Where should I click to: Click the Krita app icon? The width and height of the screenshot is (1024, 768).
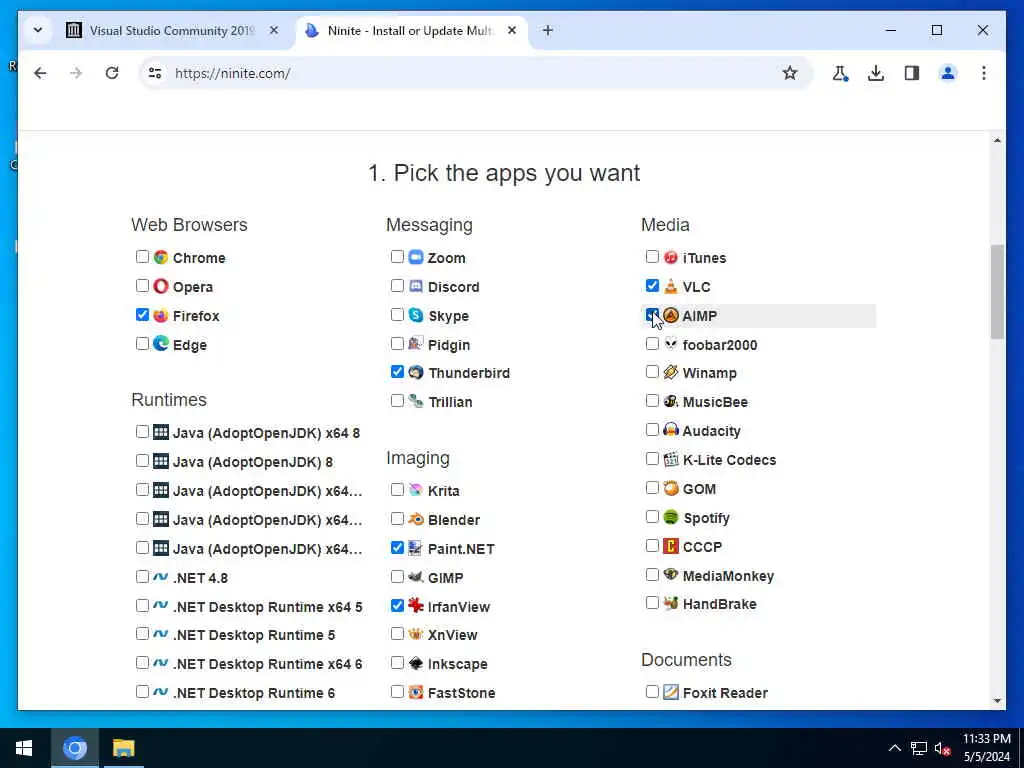[x=416, y=490]
